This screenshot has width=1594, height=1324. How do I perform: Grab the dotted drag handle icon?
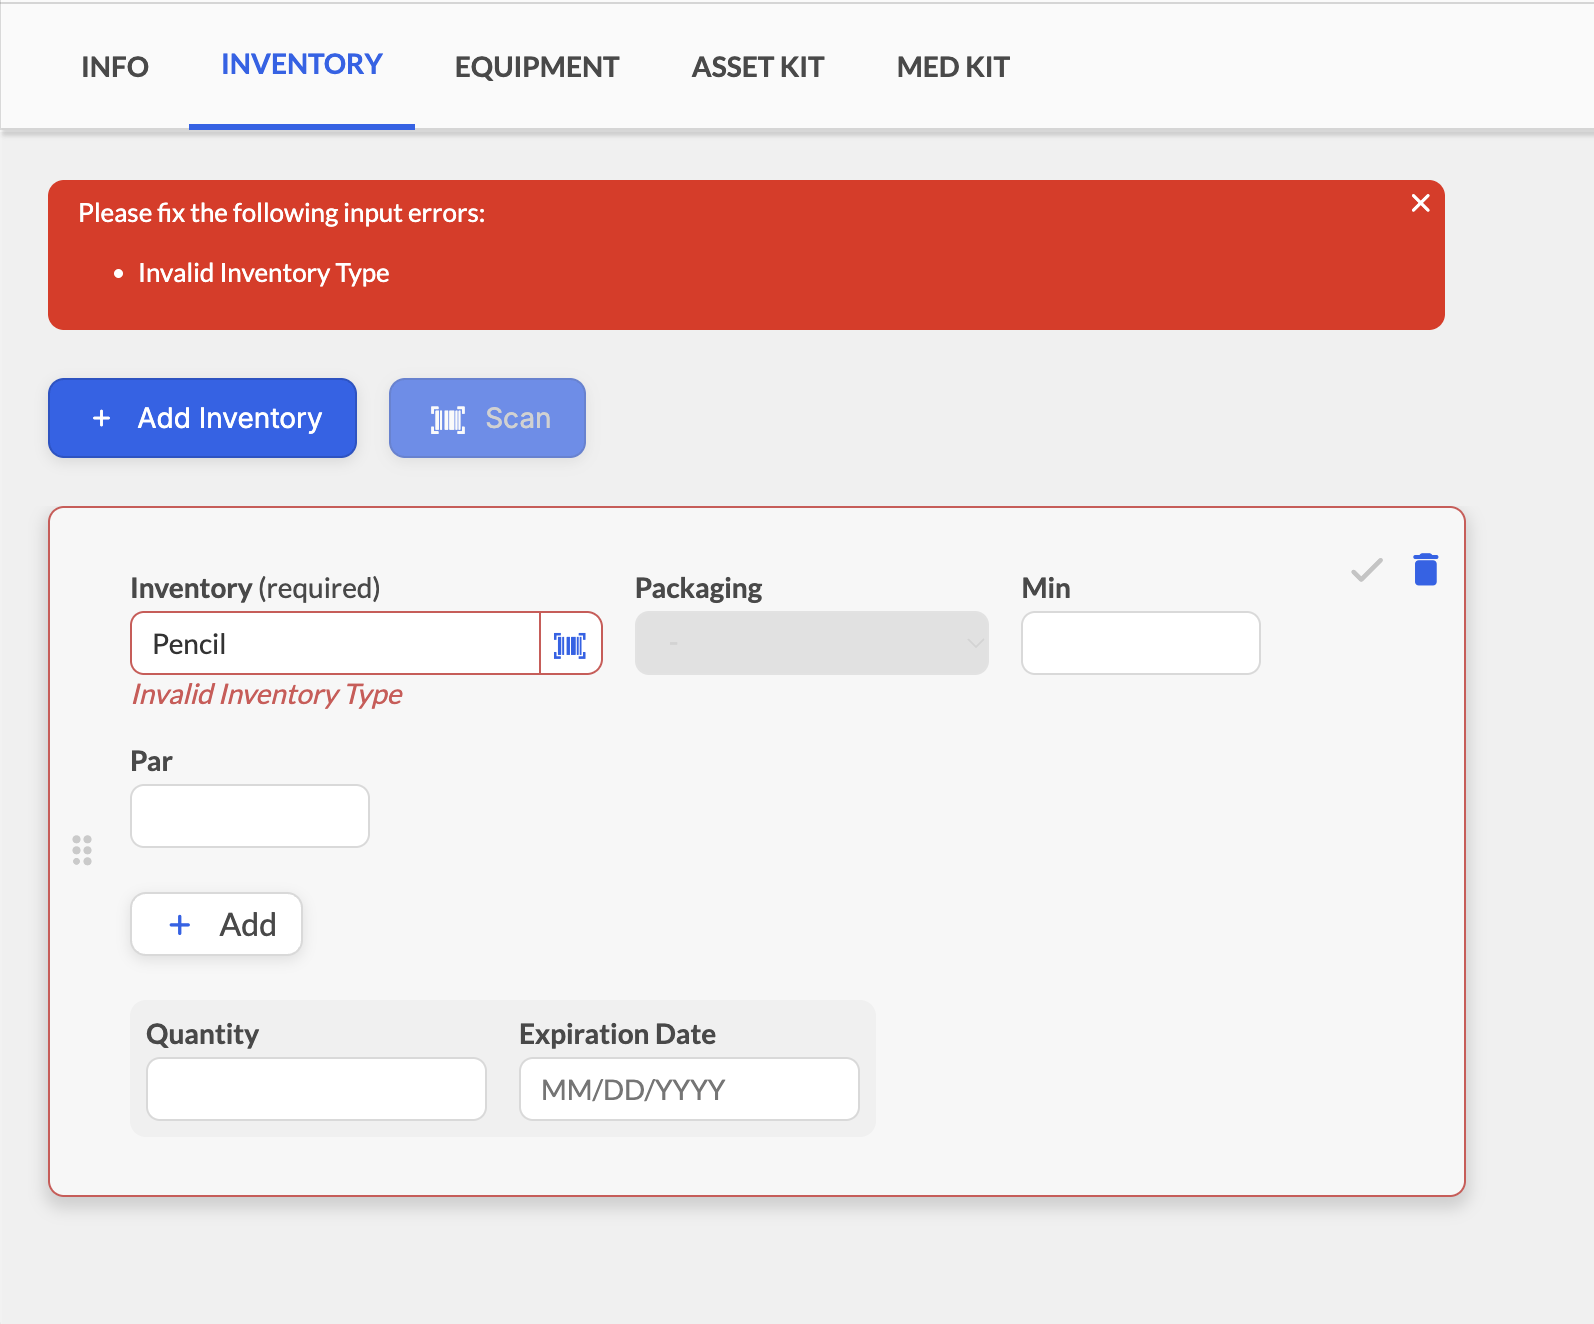coord(82,850)
